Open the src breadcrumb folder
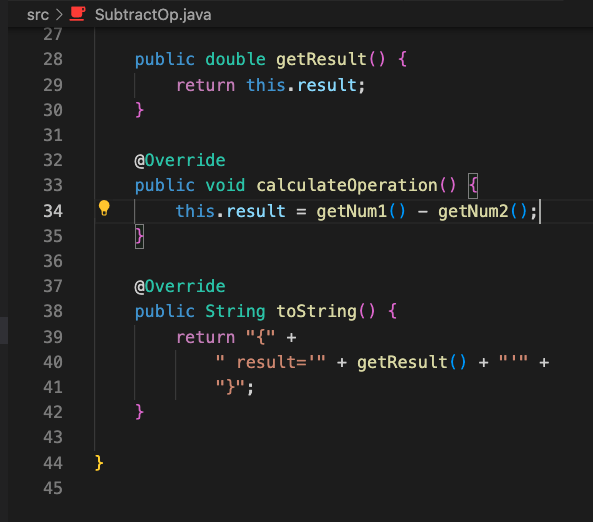Image resolution: width=593 pixels, height=522 pixels. click(x=38, y=15)
